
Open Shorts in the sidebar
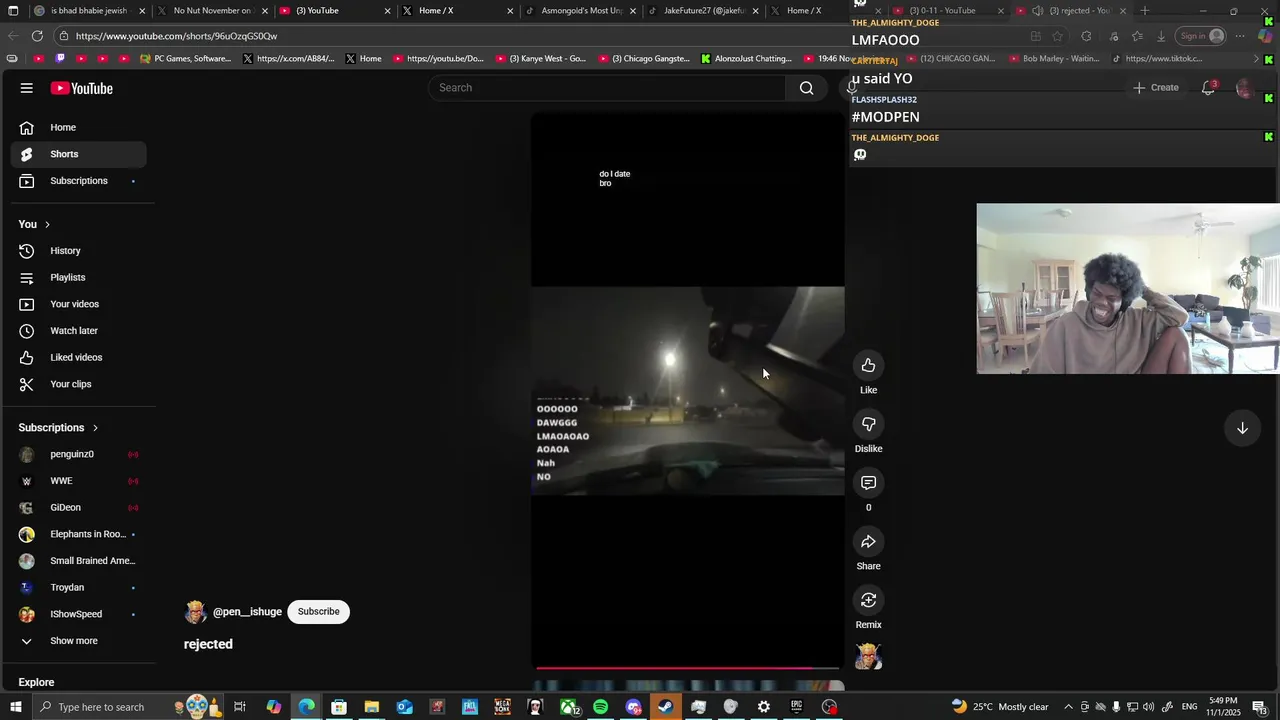[78, 154]
